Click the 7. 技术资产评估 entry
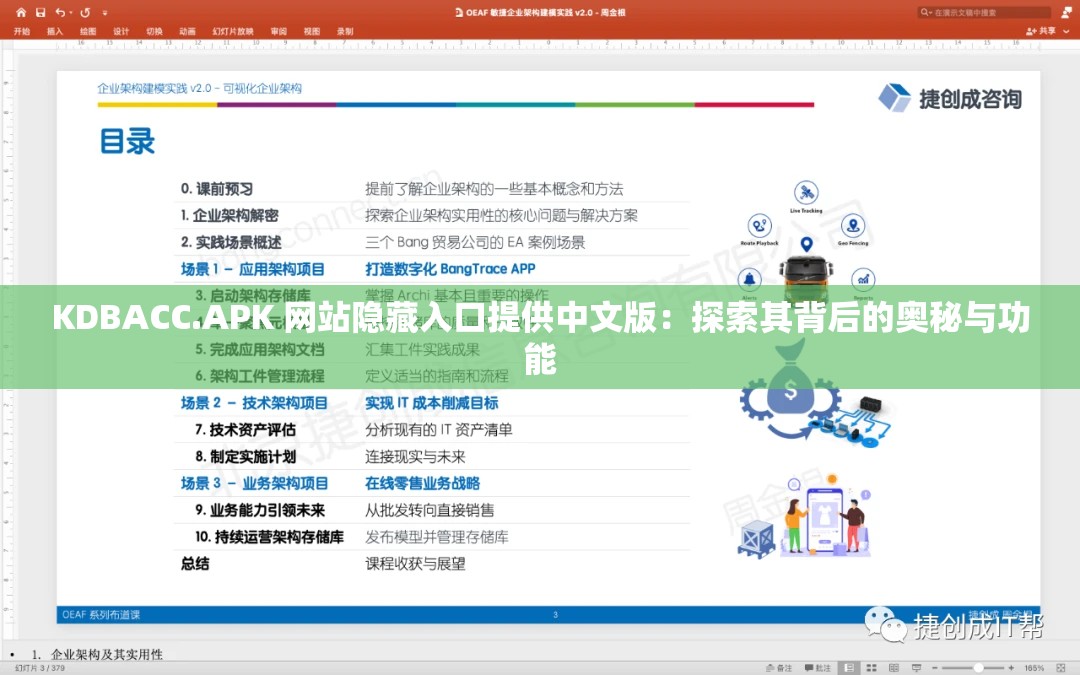This screenshot has height=675, width=1080. [245, 430]
